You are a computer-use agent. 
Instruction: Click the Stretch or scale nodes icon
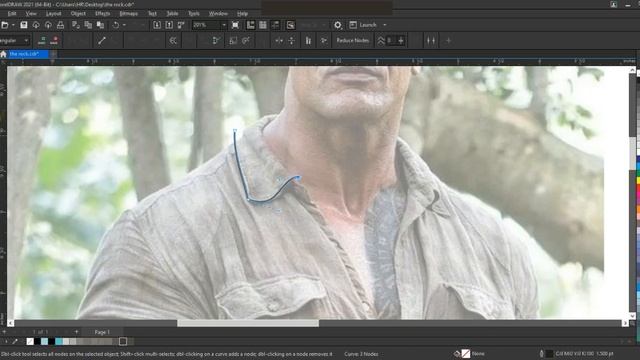pos(233,40)
